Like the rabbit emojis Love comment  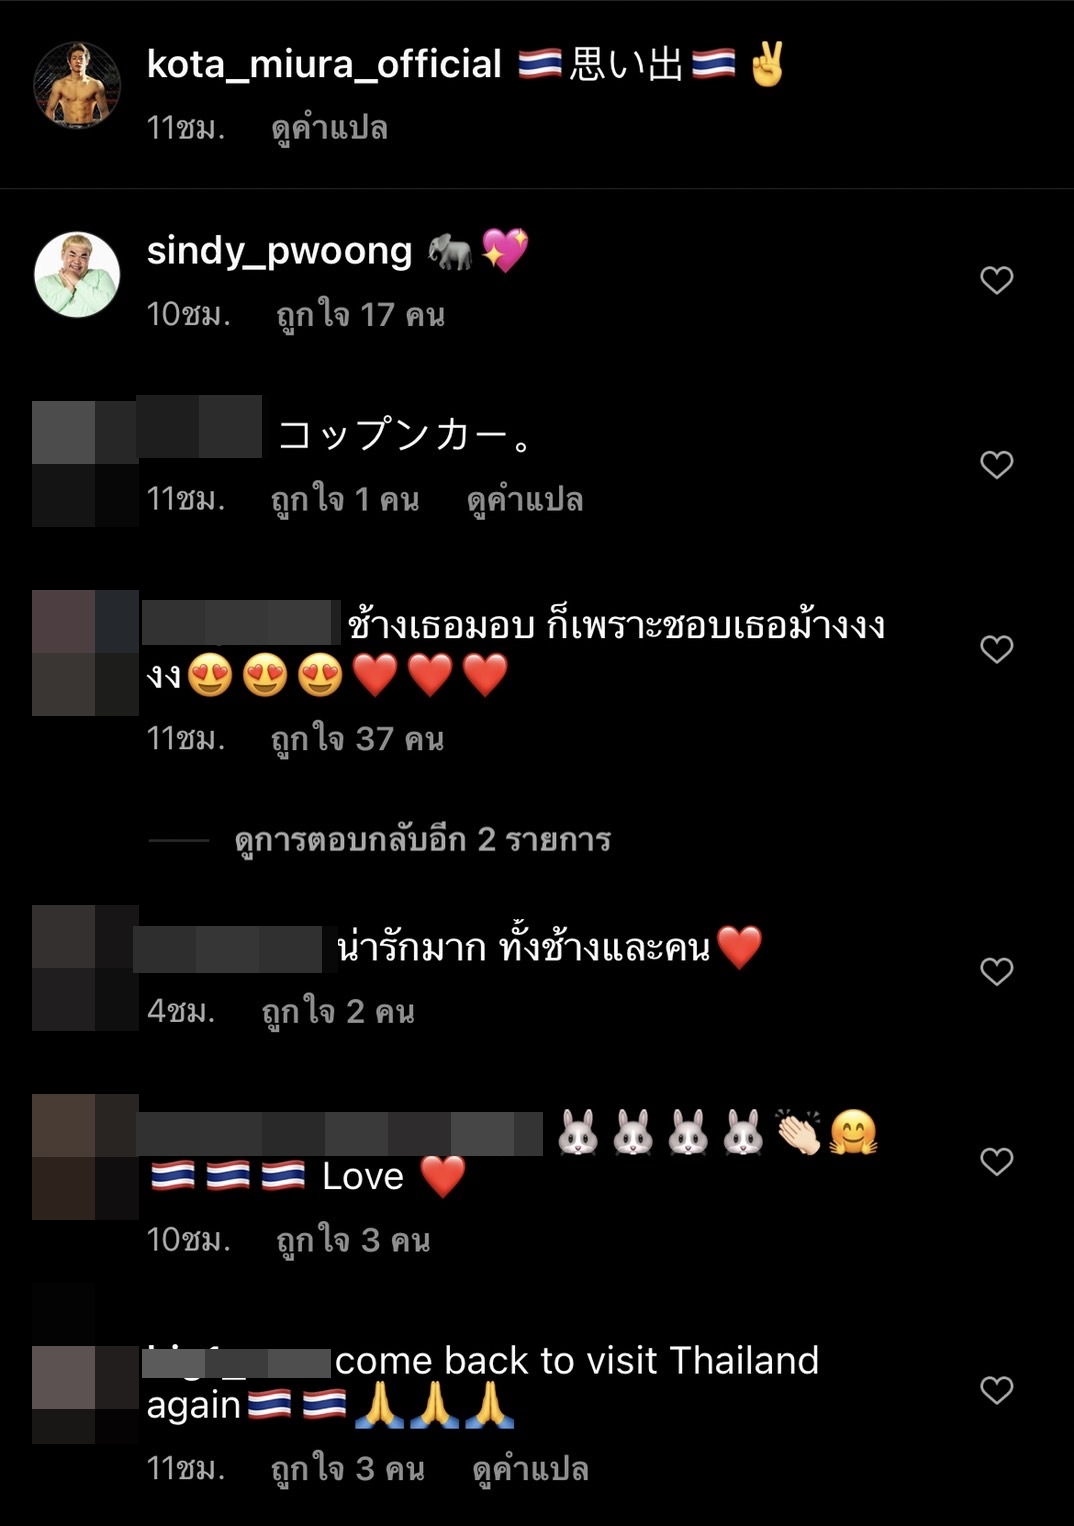pyautogui.click(x=996, y=1161)
